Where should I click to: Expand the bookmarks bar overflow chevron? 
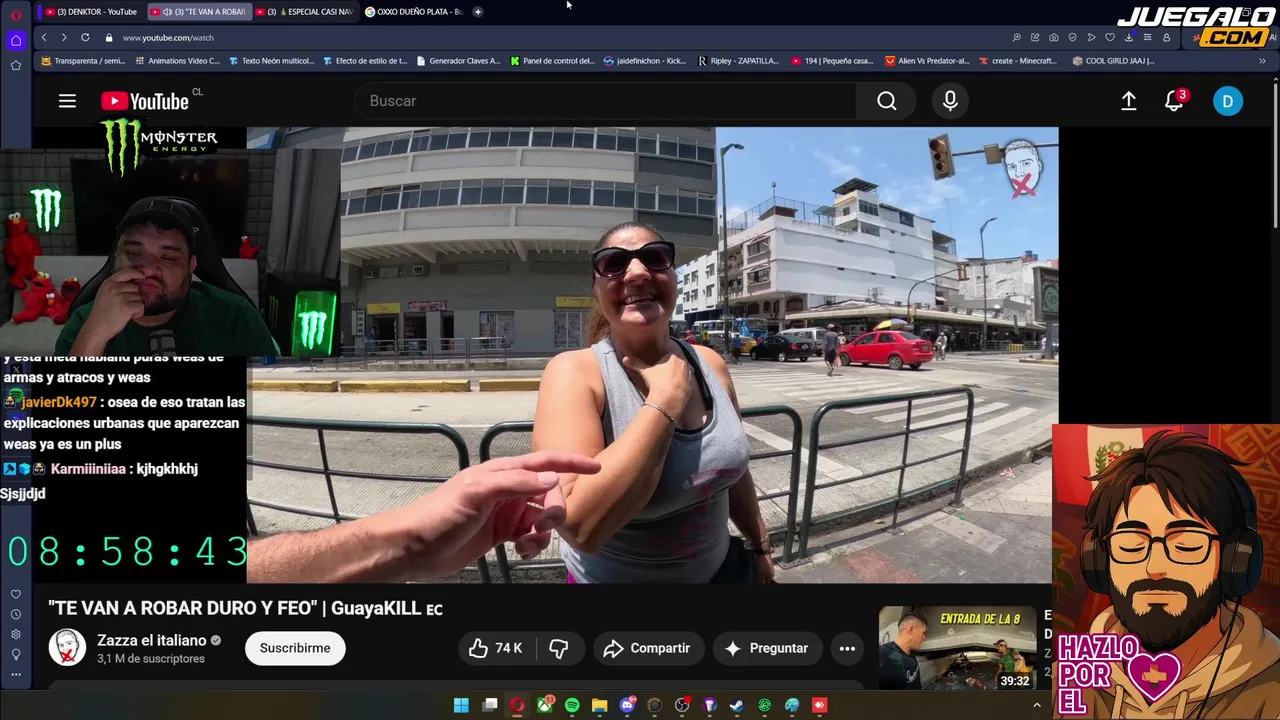tap(1262, 61)
